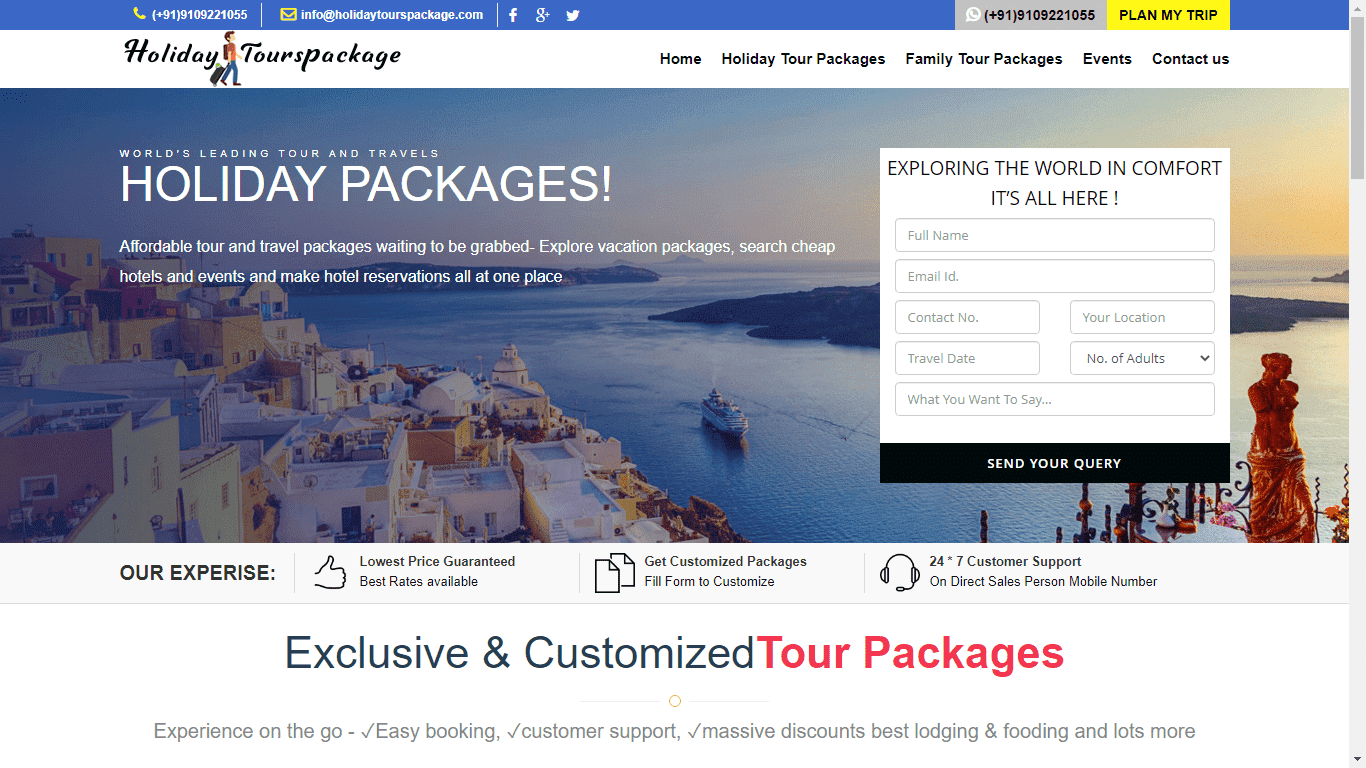The image size is (1366, 768).
Task: Click the yellow PLAN MY TRIP button
Action: (x=1168, y=15)
